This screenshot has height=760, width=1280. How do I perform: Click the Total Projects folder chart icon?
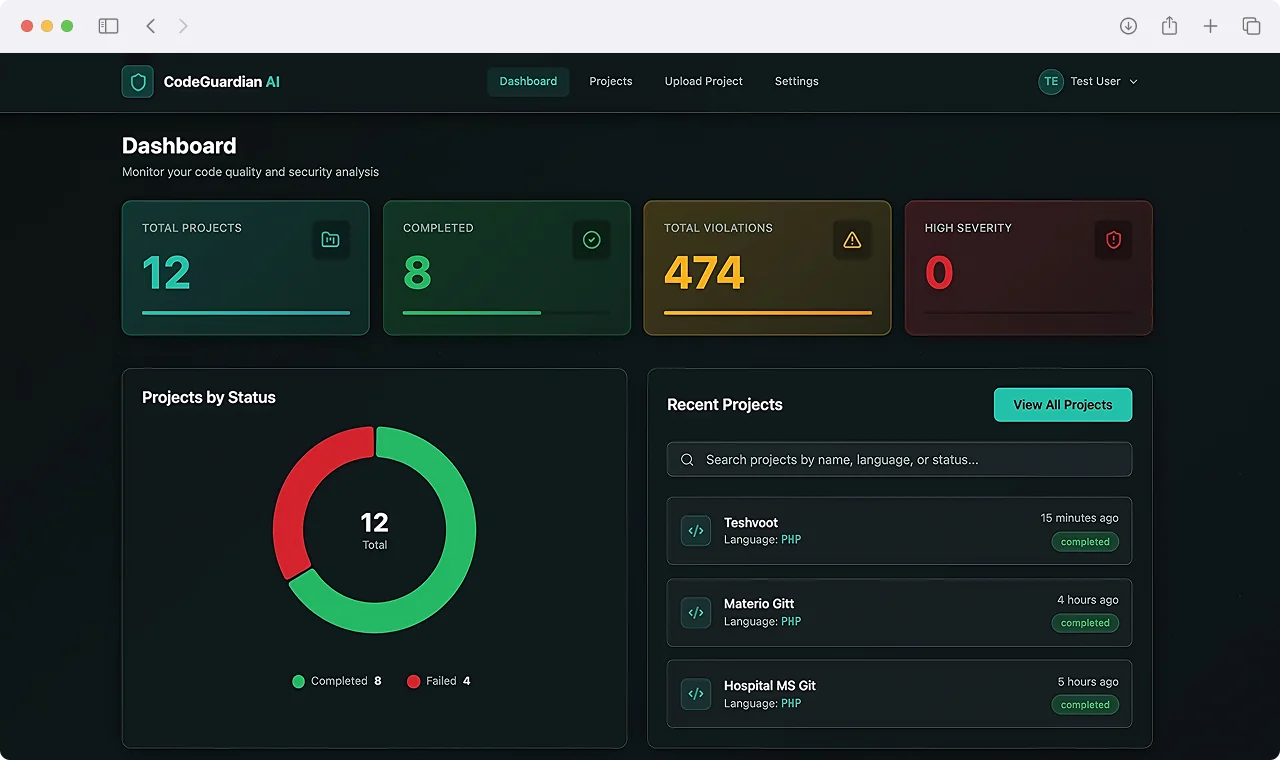[331, 240]
